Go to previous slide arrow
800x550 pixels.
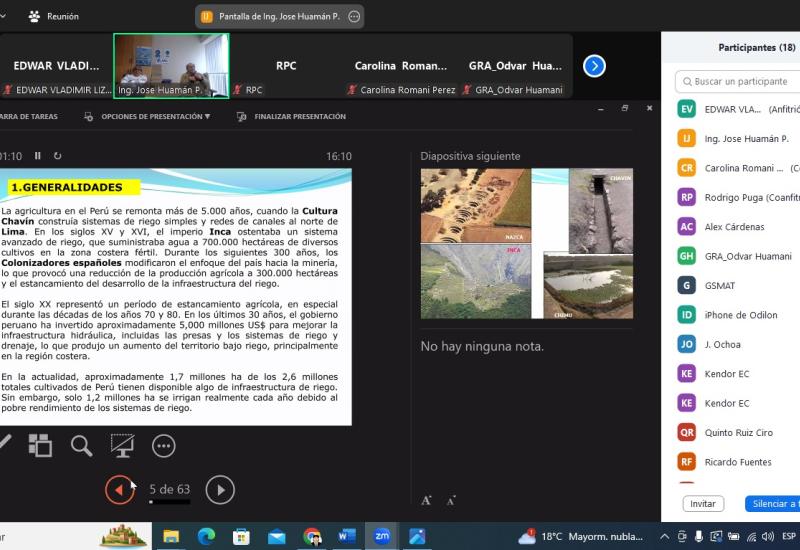120,489
